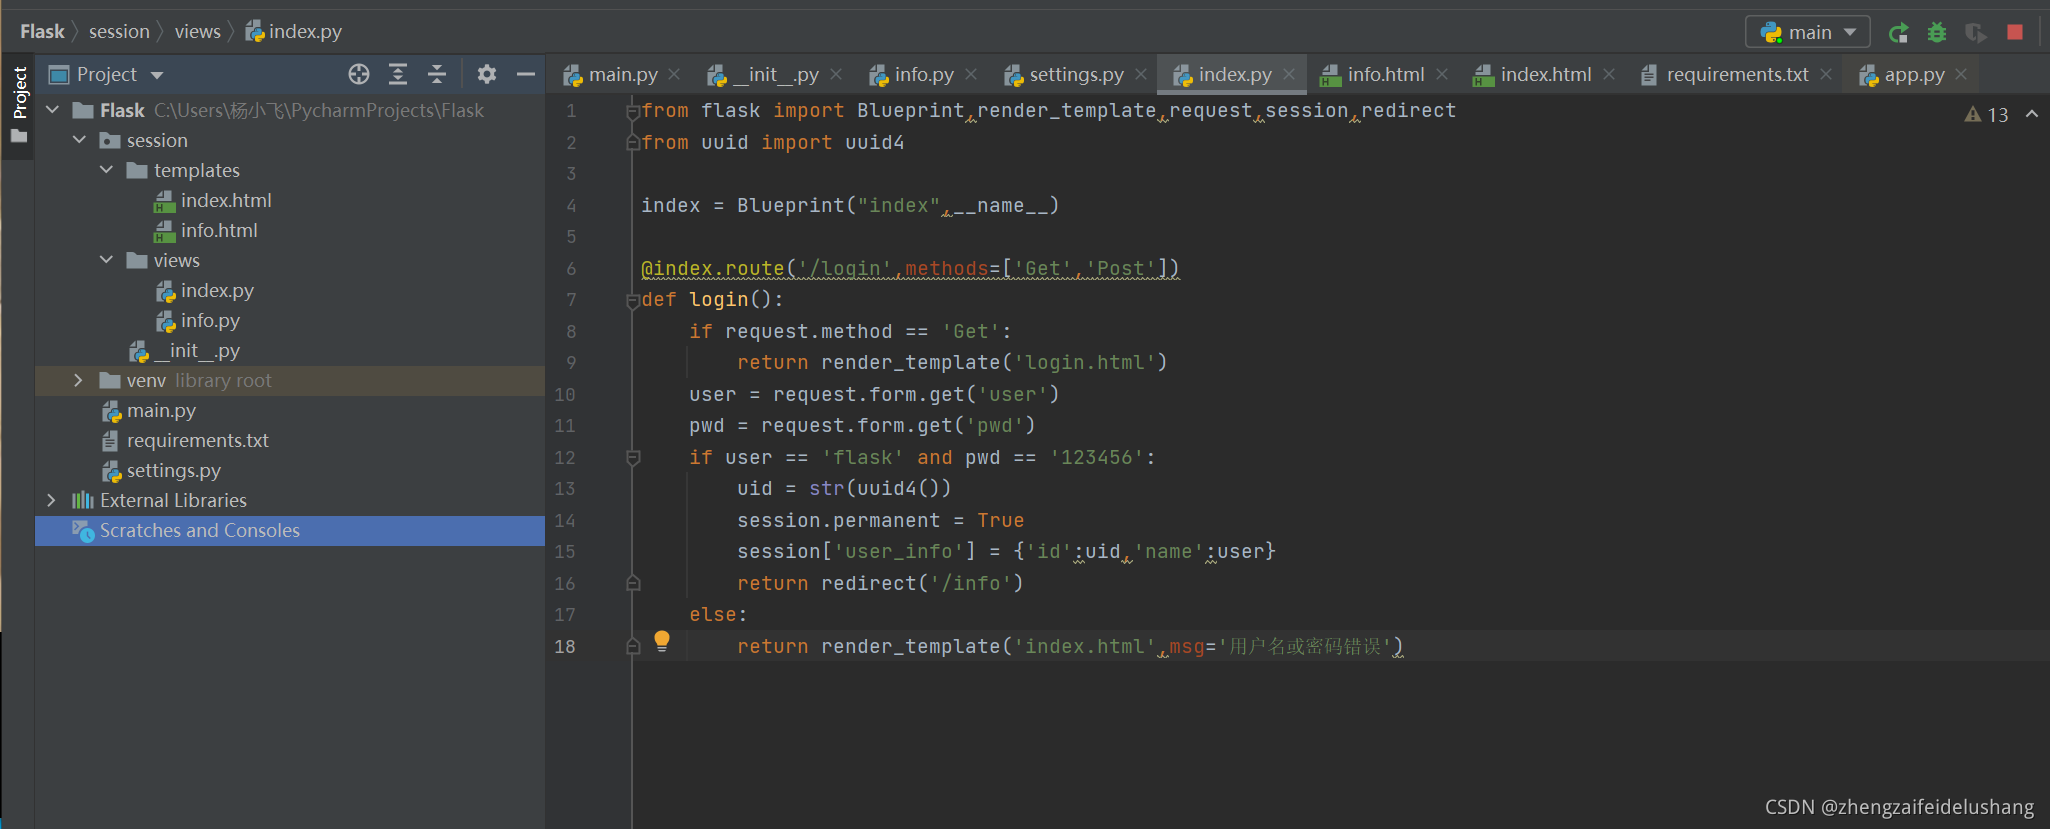Collapse the session folder
Viewport: 2050px width, 829px height.
79,140
